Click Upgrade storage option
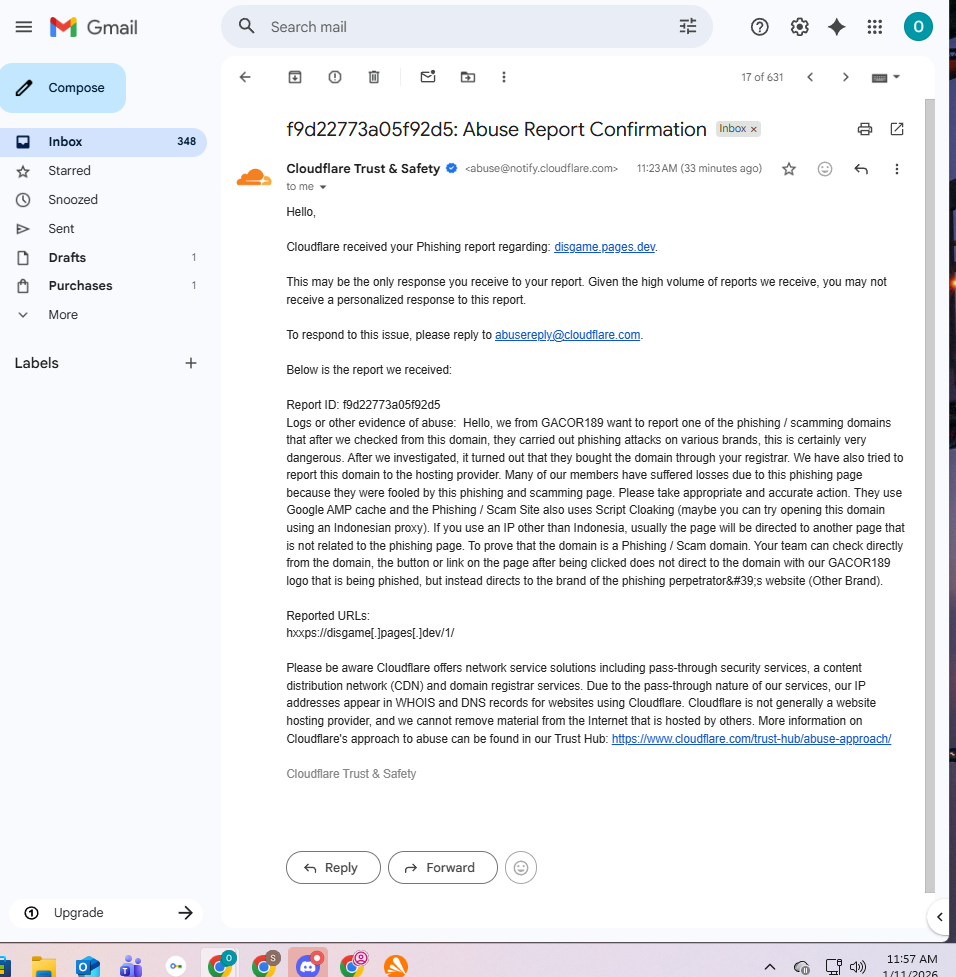Image resolution: width=956 pixels, height=977 pixels. pos(106,913)
